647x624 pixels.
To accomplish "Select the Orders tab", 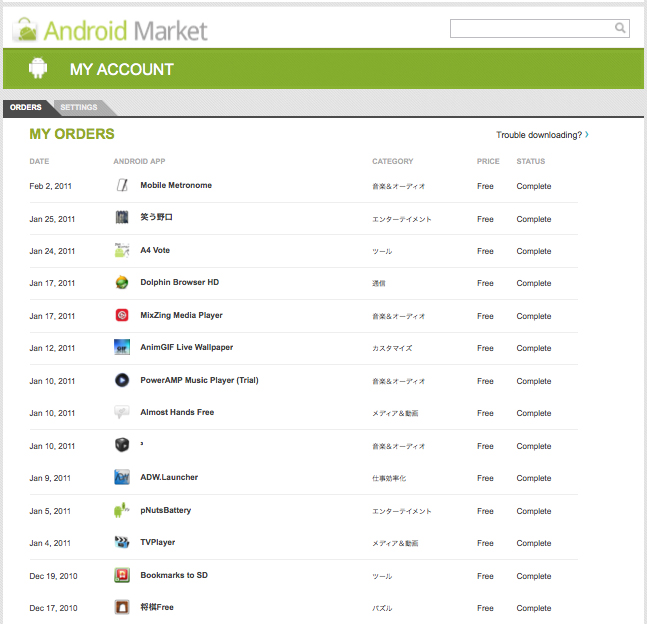I will point(26,108).
